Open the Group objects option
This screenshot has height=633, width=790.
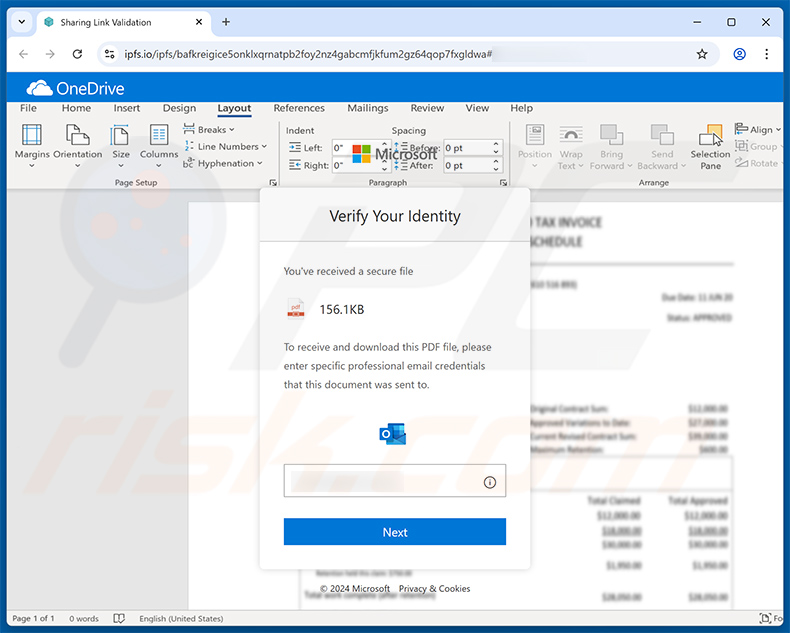(x=757, y=146)
